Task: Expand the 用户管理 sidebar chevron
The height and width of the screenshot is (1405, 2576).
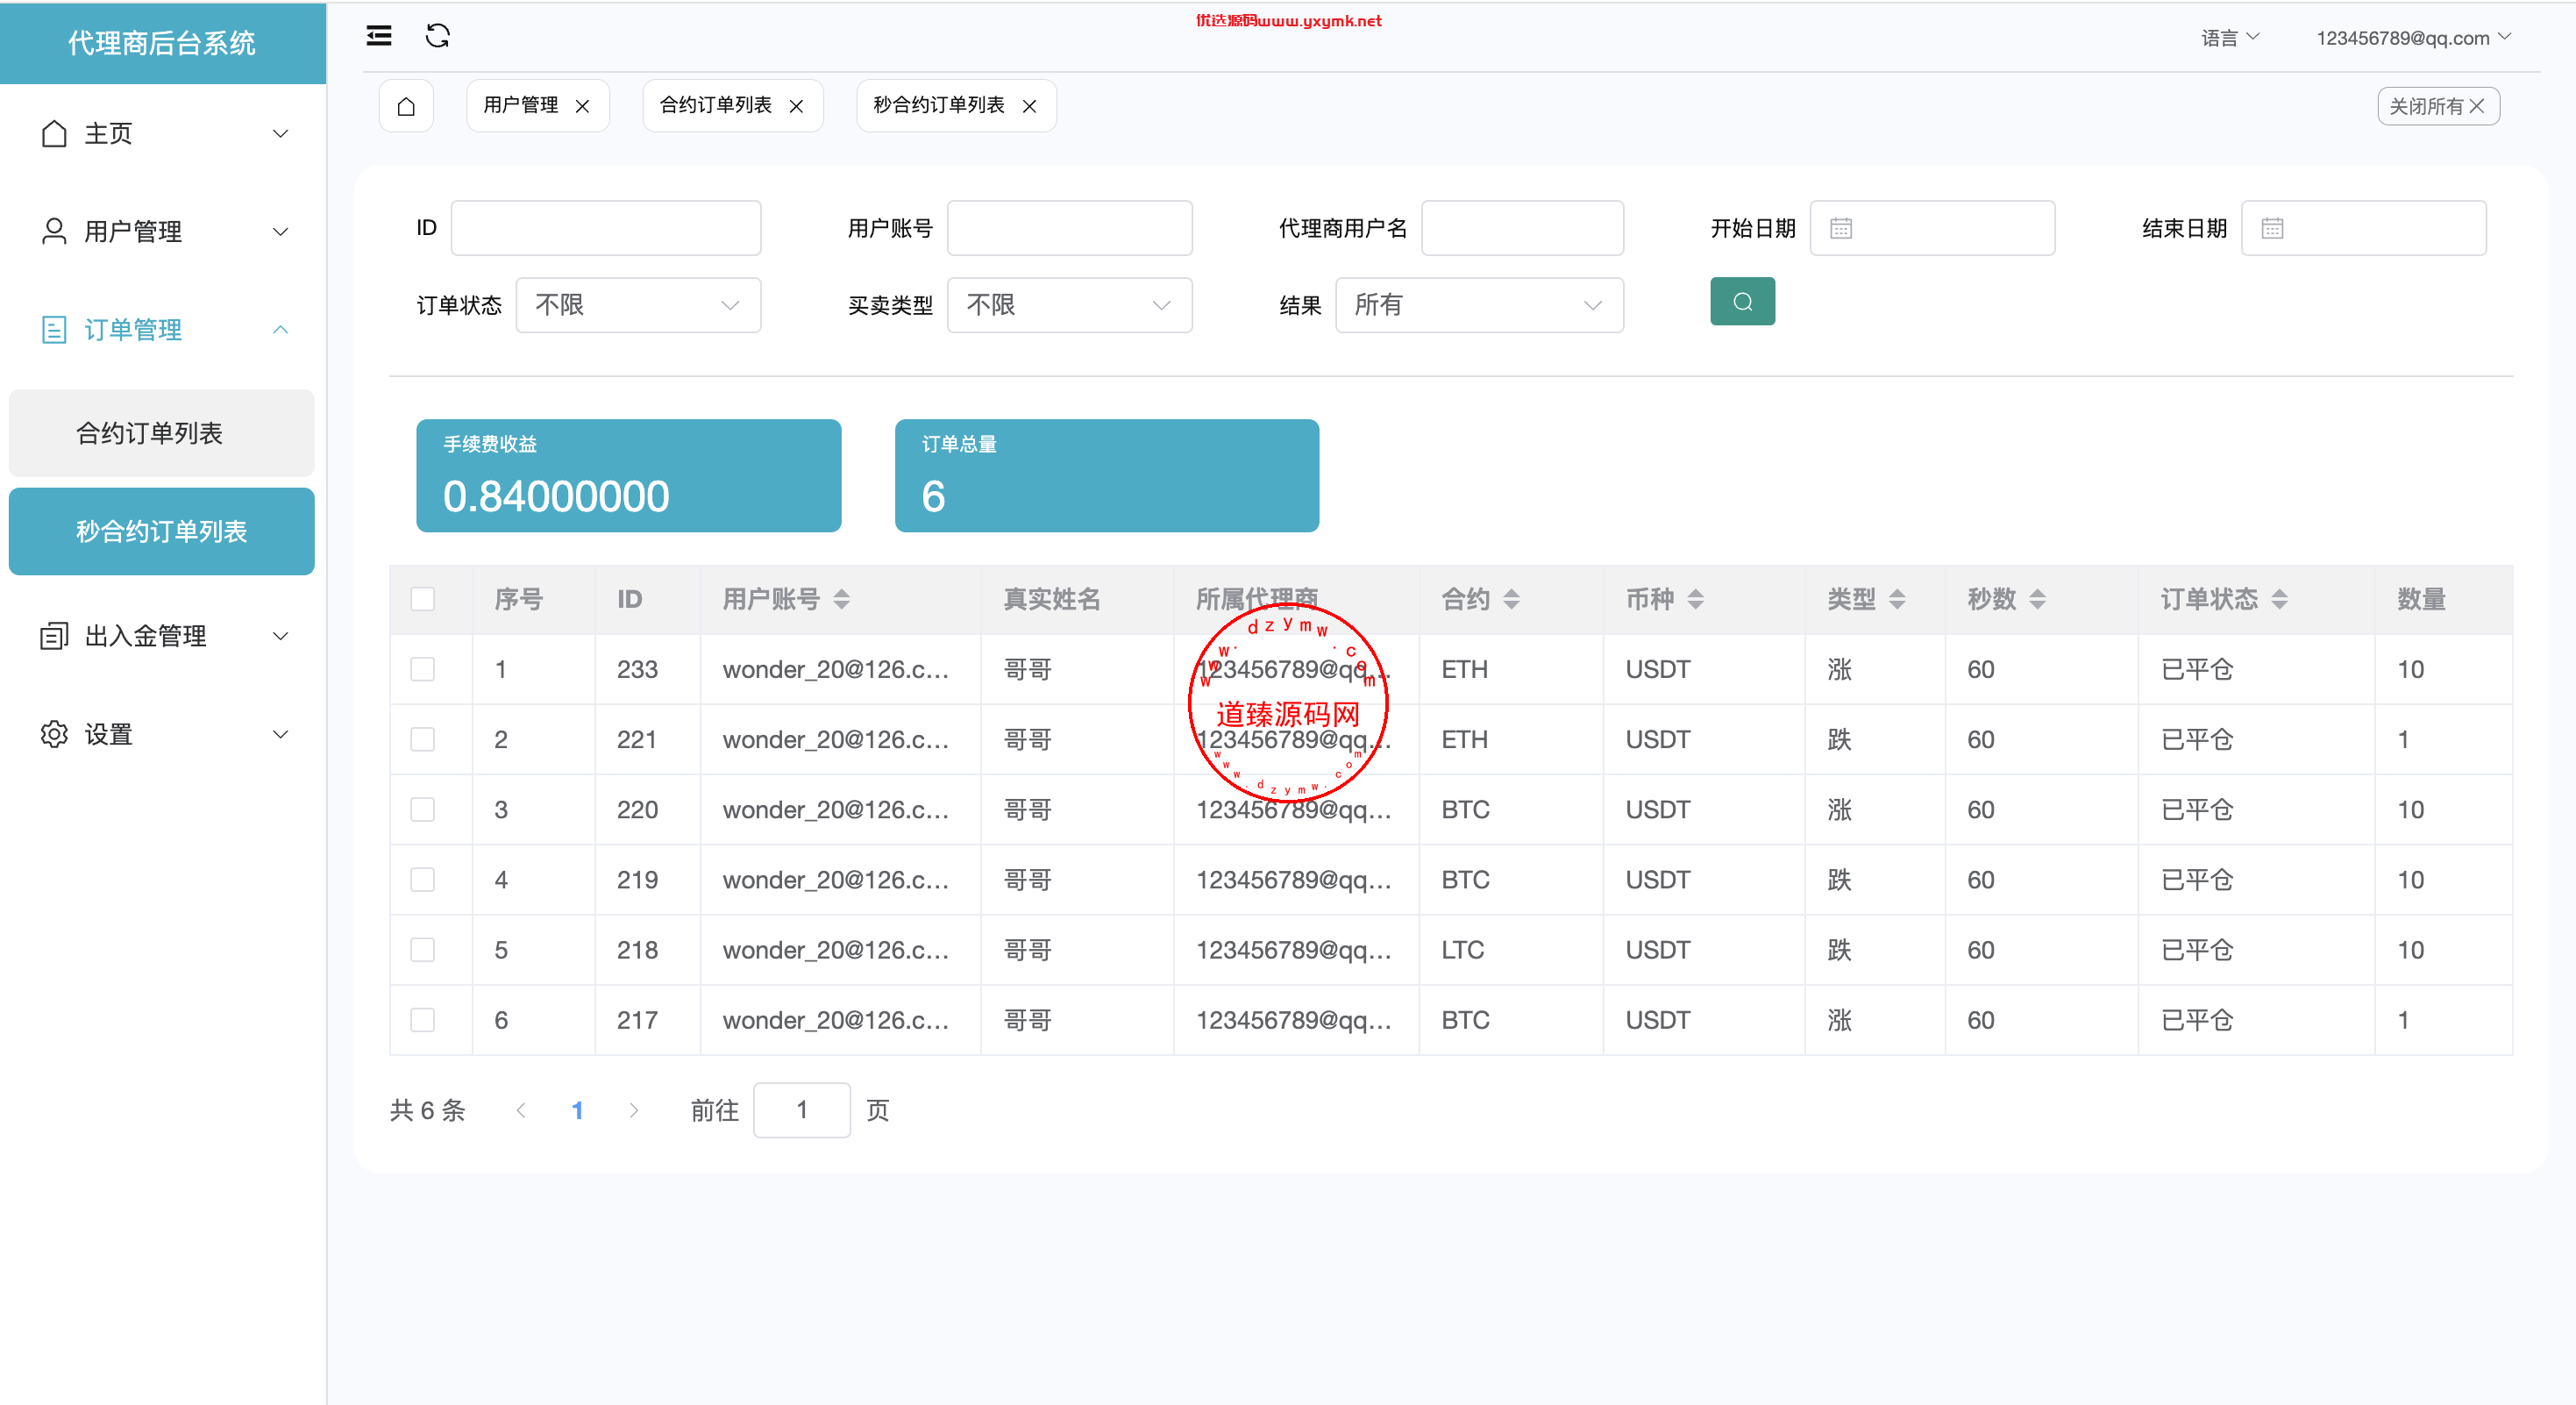Action: pyautogui.click(x=281, y=231)
